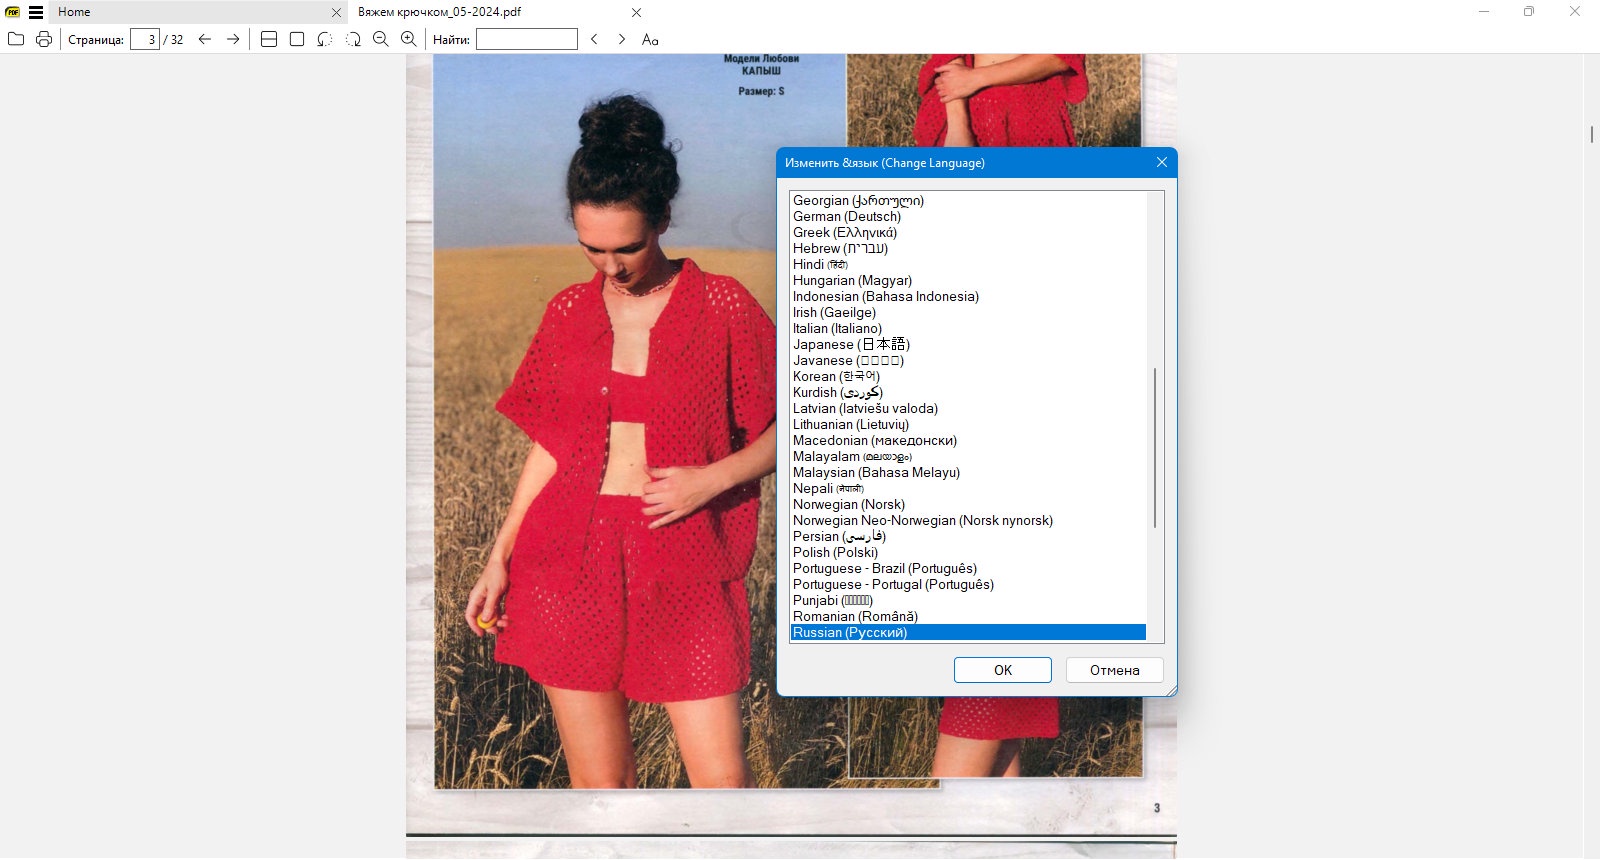Switch to the Home tab

click(74, 12)
